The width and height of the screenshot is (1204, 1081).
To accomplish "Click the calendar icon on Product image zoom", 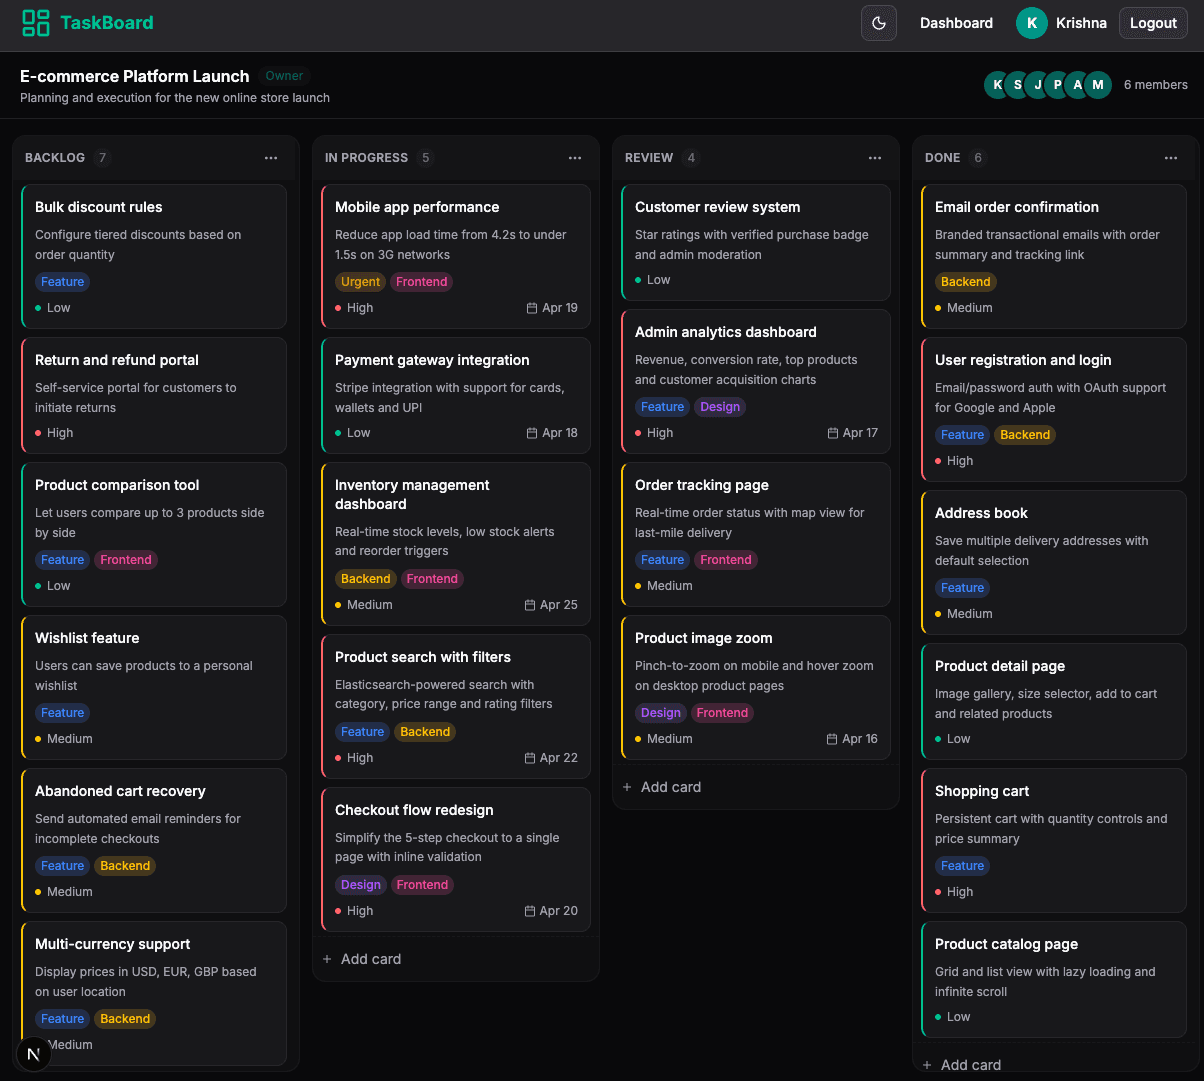I will pyautogui.click(x=831, y=739).
